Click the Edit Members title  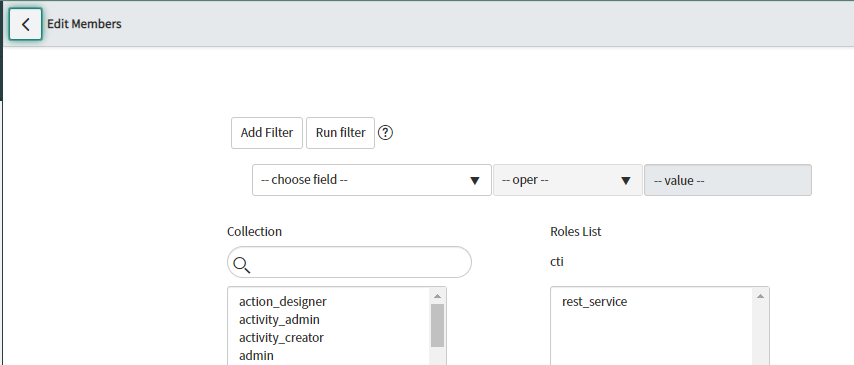tap(84, 24)
